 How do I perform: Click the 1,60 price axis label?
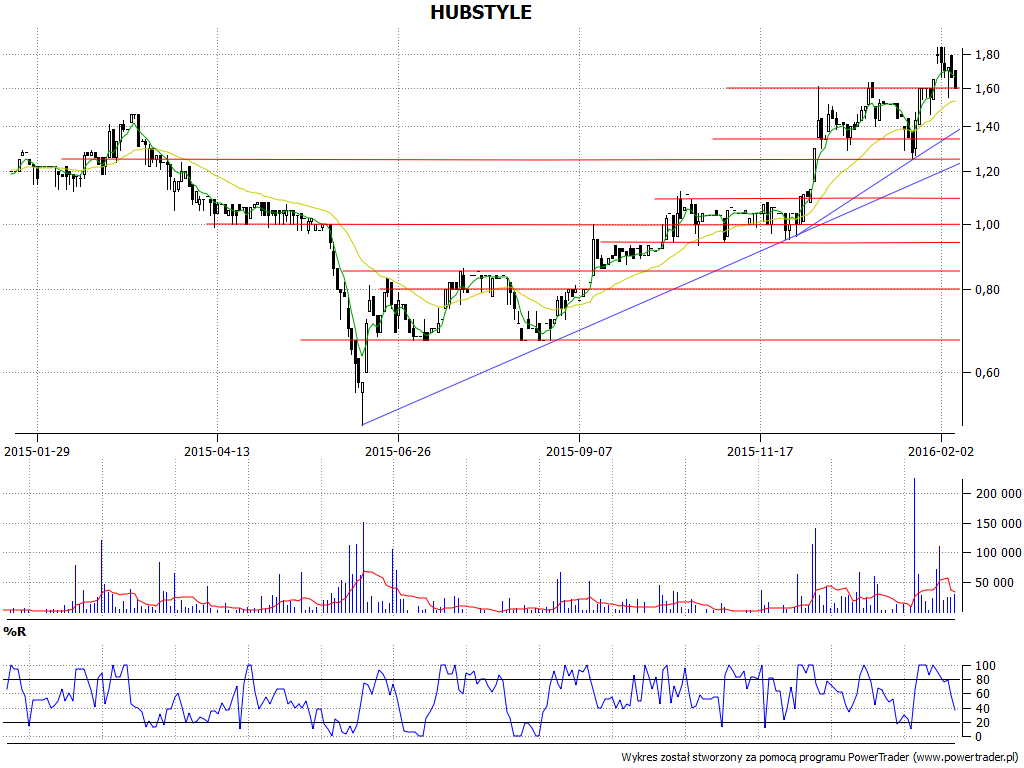[x=987, y=89]
